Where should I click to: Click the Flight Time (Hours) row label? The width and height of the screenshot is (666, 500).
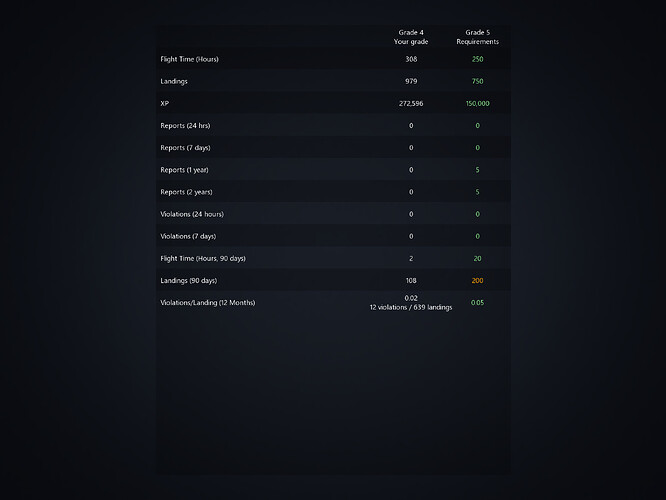coord(189,59)
